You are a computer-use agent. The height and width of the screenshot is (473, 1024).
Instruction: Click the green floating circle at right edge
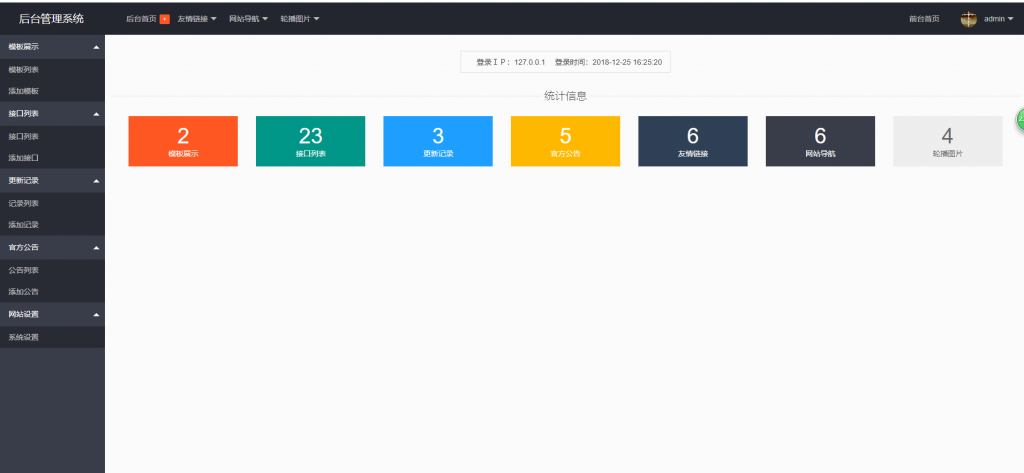pos(1020,120)
